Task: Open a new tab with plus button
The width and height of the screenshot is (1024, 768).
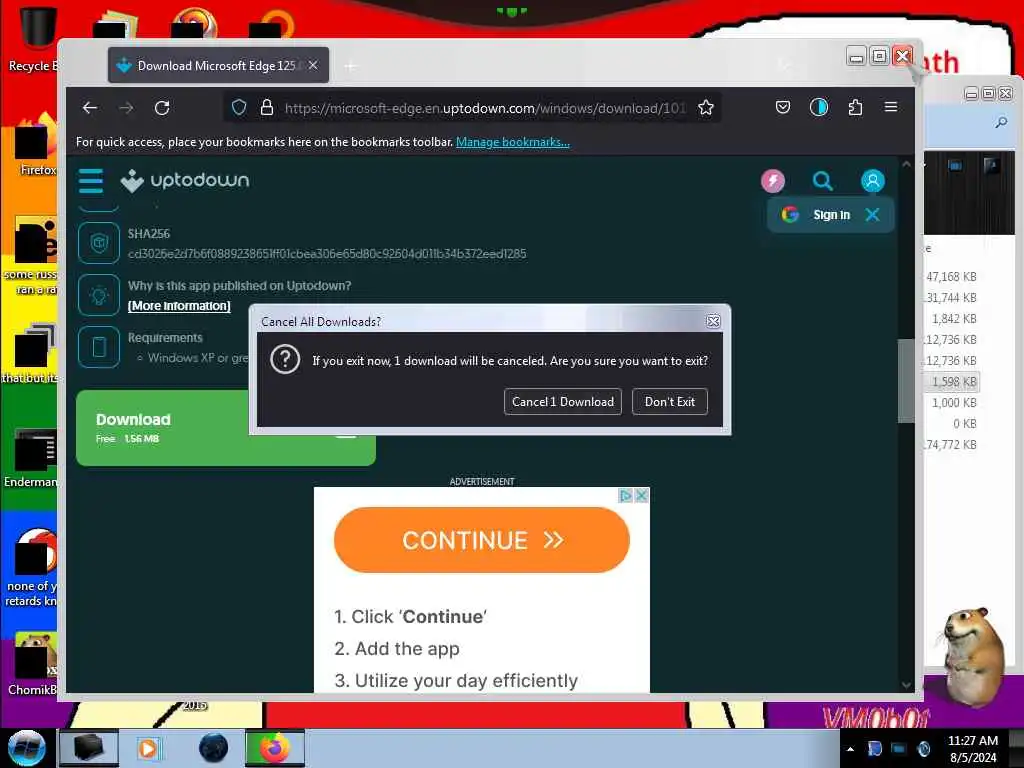Action: coord(351,66)
